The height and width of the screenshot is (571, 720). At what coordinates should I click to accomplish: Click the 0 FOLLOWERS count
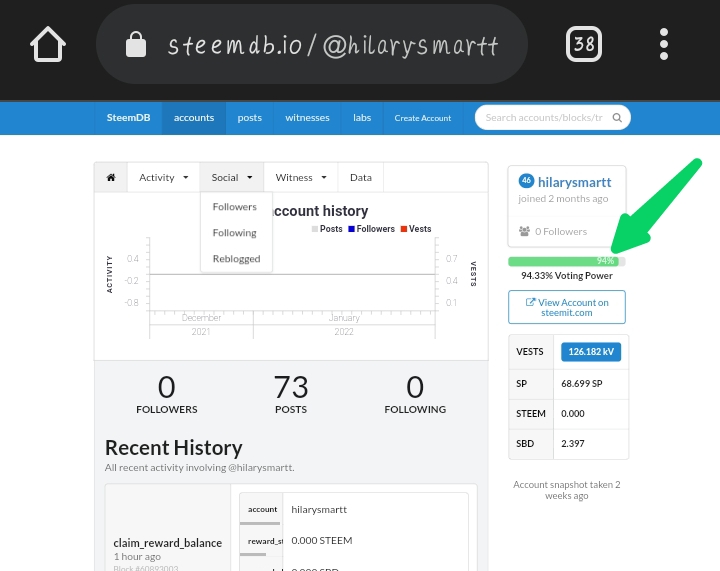[x=167, y=394]
